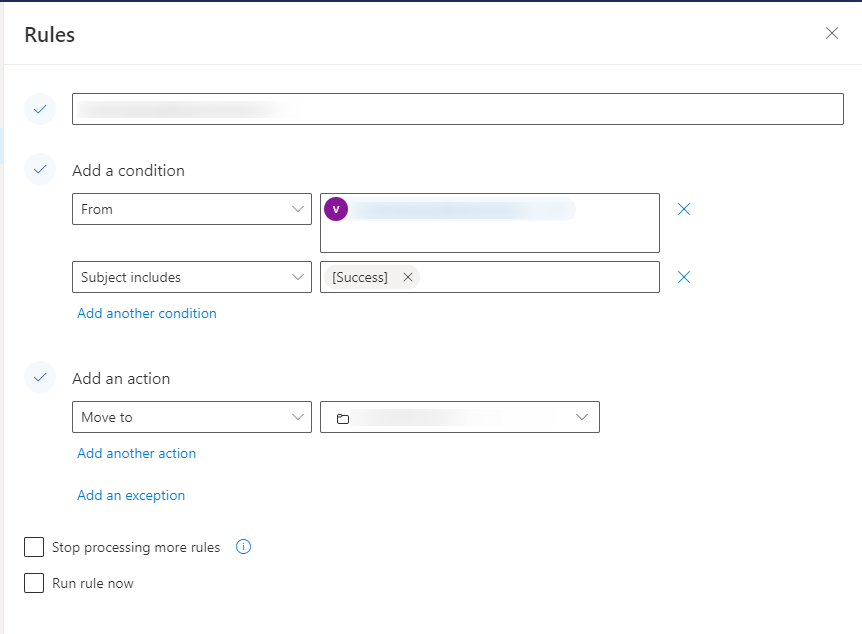Check the "Run rule now" option
This screenshot has width=862, height=634.
pyautogui.click(x=33, y=583)
